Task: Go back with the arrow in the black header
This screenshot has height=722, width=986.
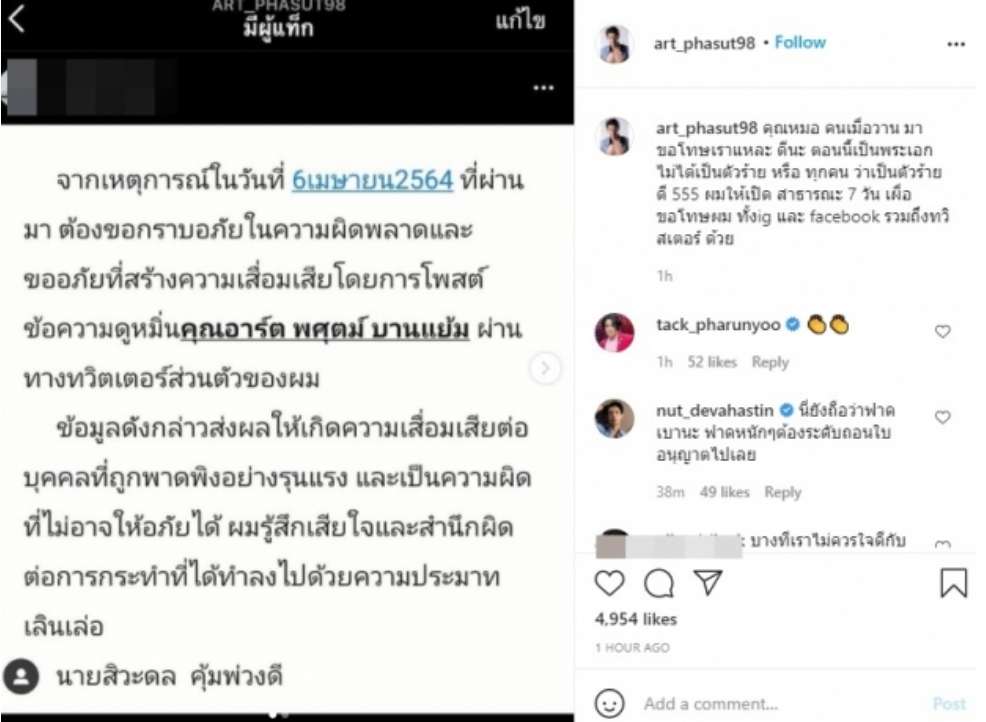Action: [x=17, y=18]
